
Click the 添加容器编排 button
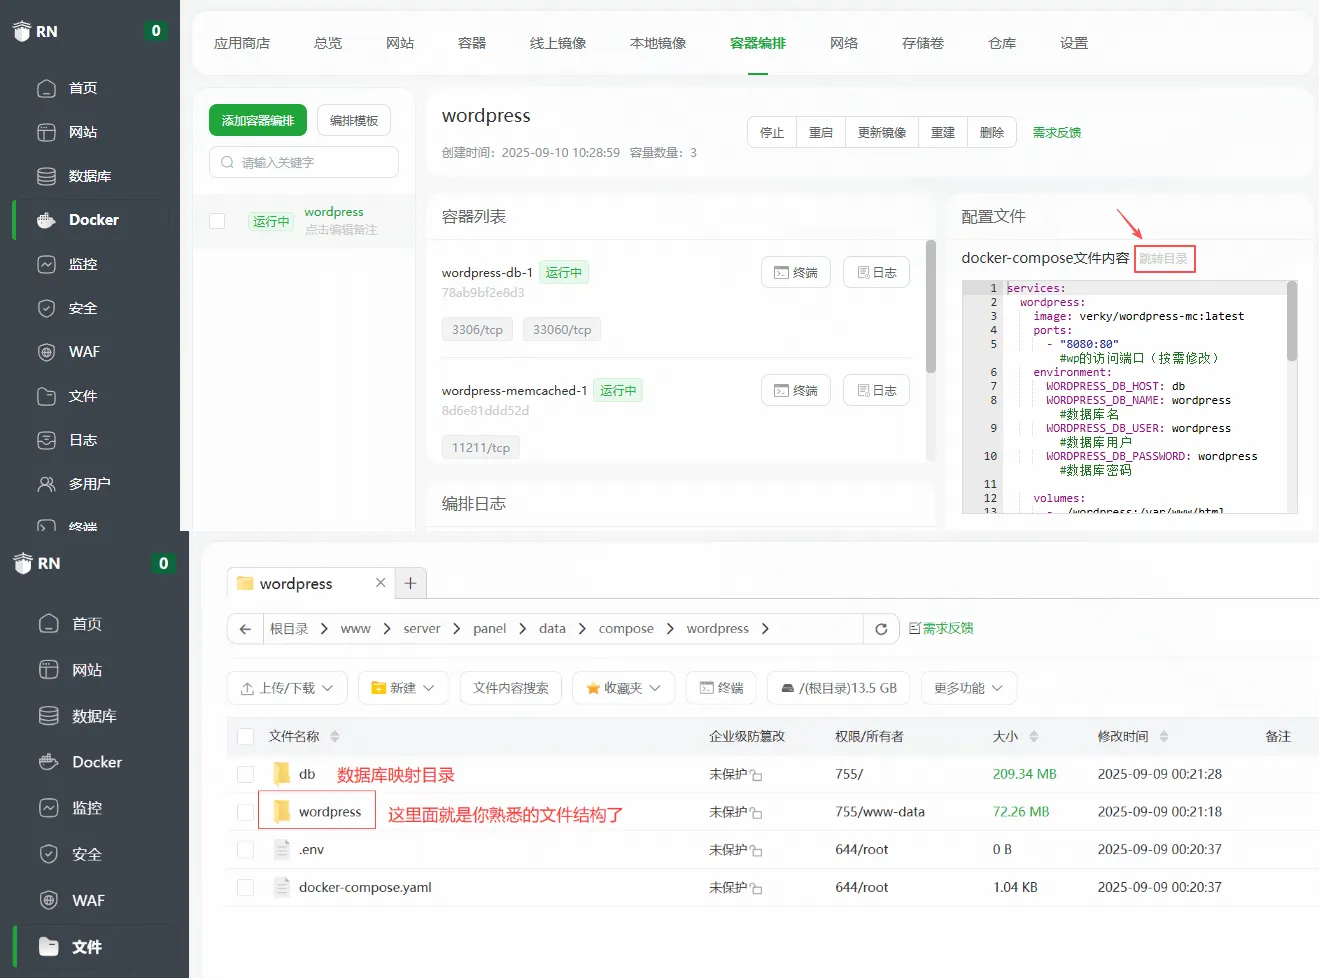point(258,120)
